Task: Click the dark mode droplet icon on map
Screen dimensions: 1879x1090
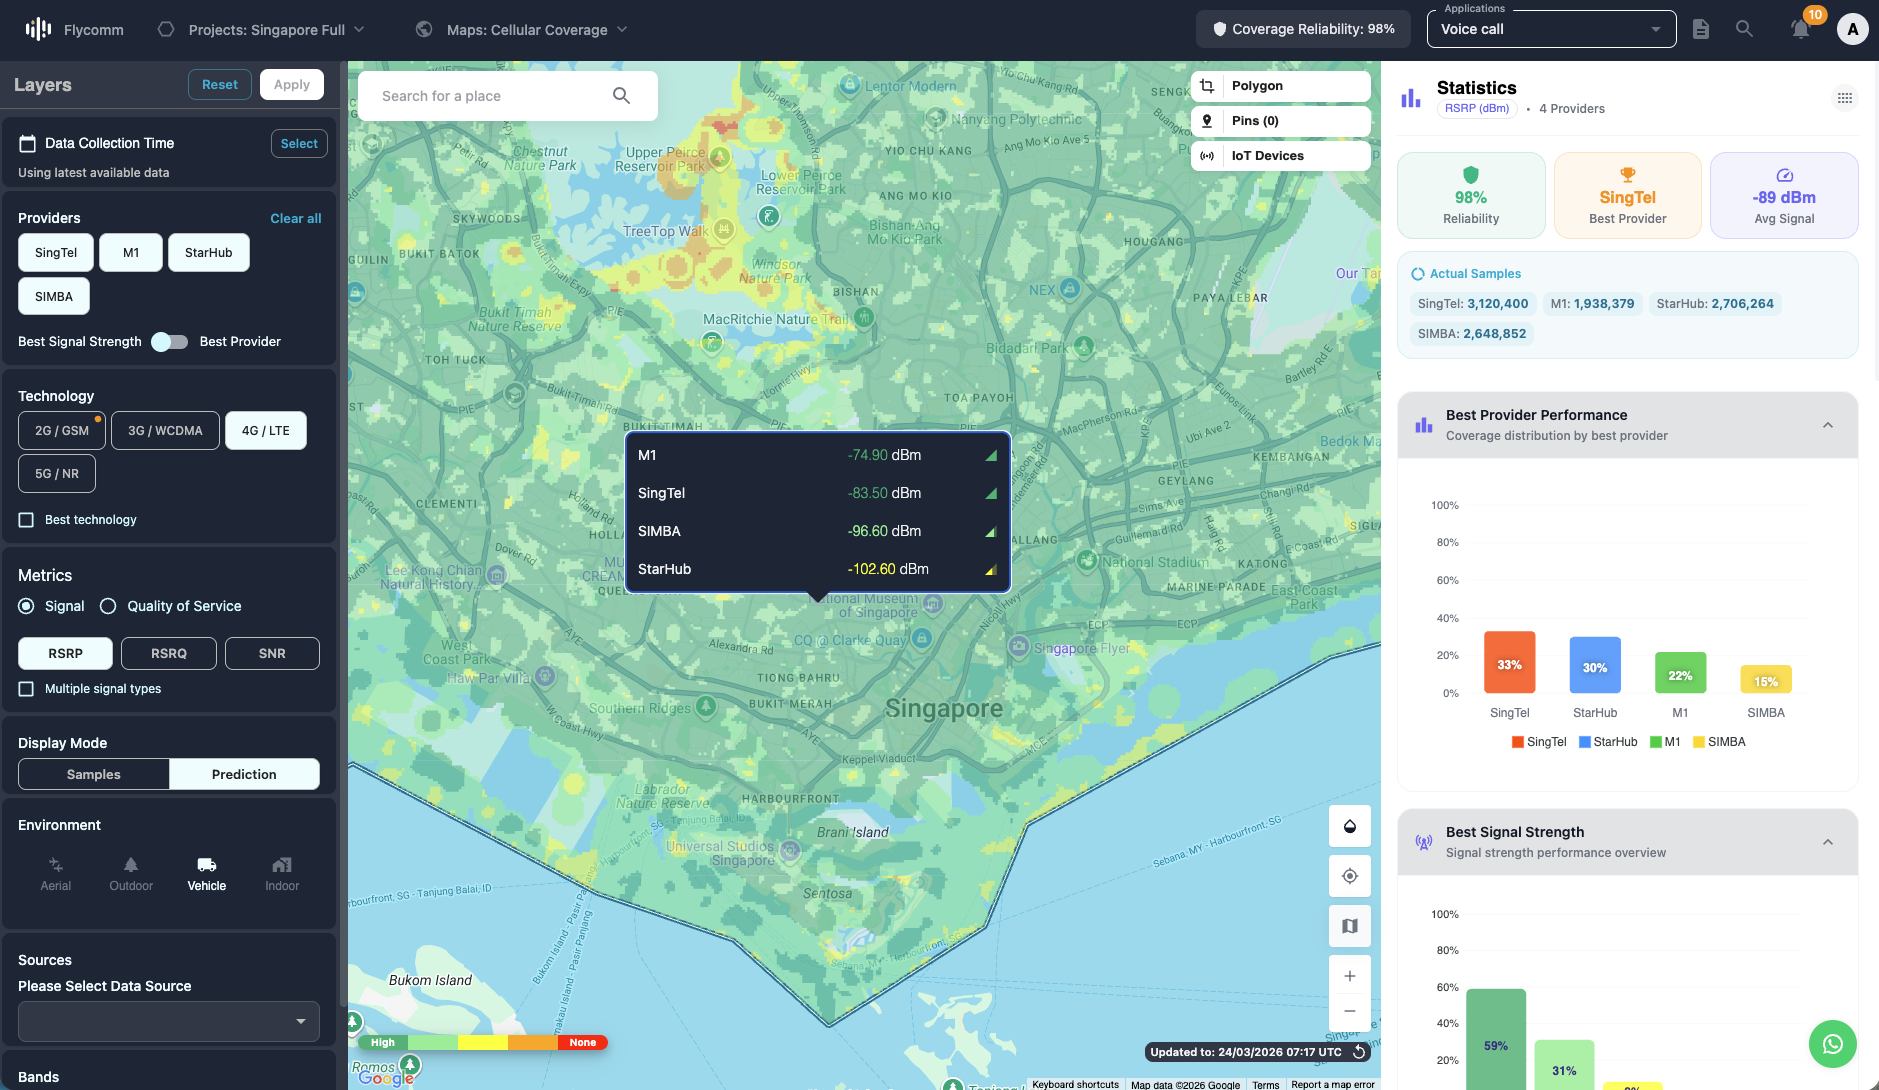Action: pyautogui.click(x=1349, y=827)
